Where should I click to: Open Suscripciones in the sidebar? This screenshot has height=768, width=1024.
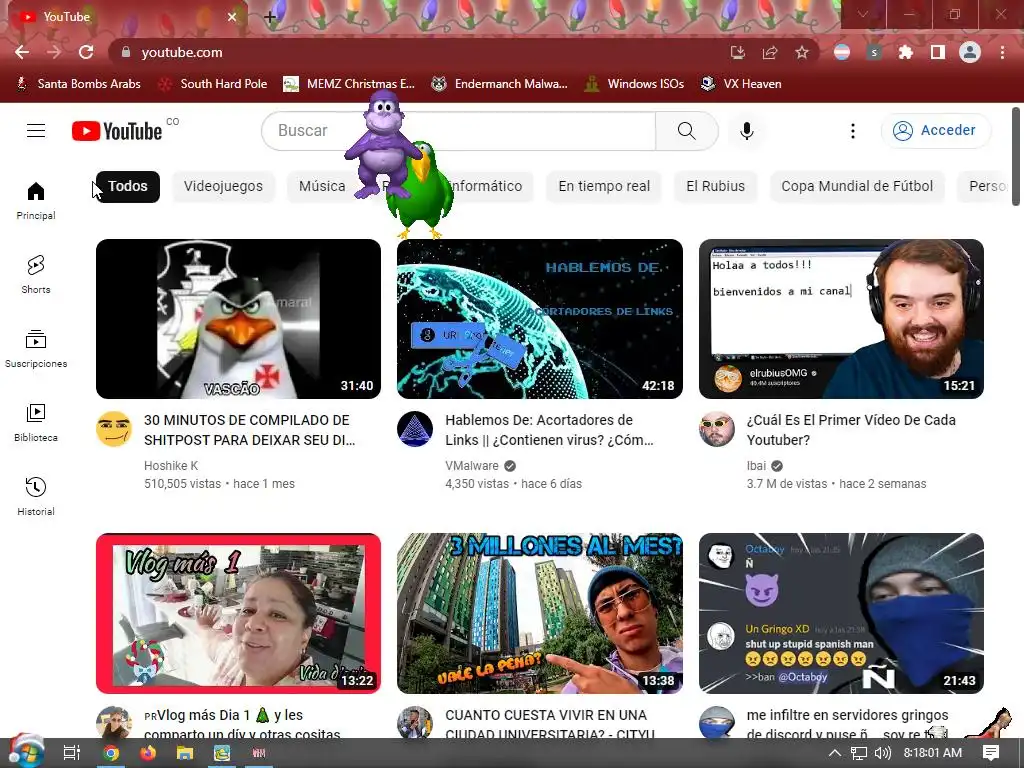point(36,348)
